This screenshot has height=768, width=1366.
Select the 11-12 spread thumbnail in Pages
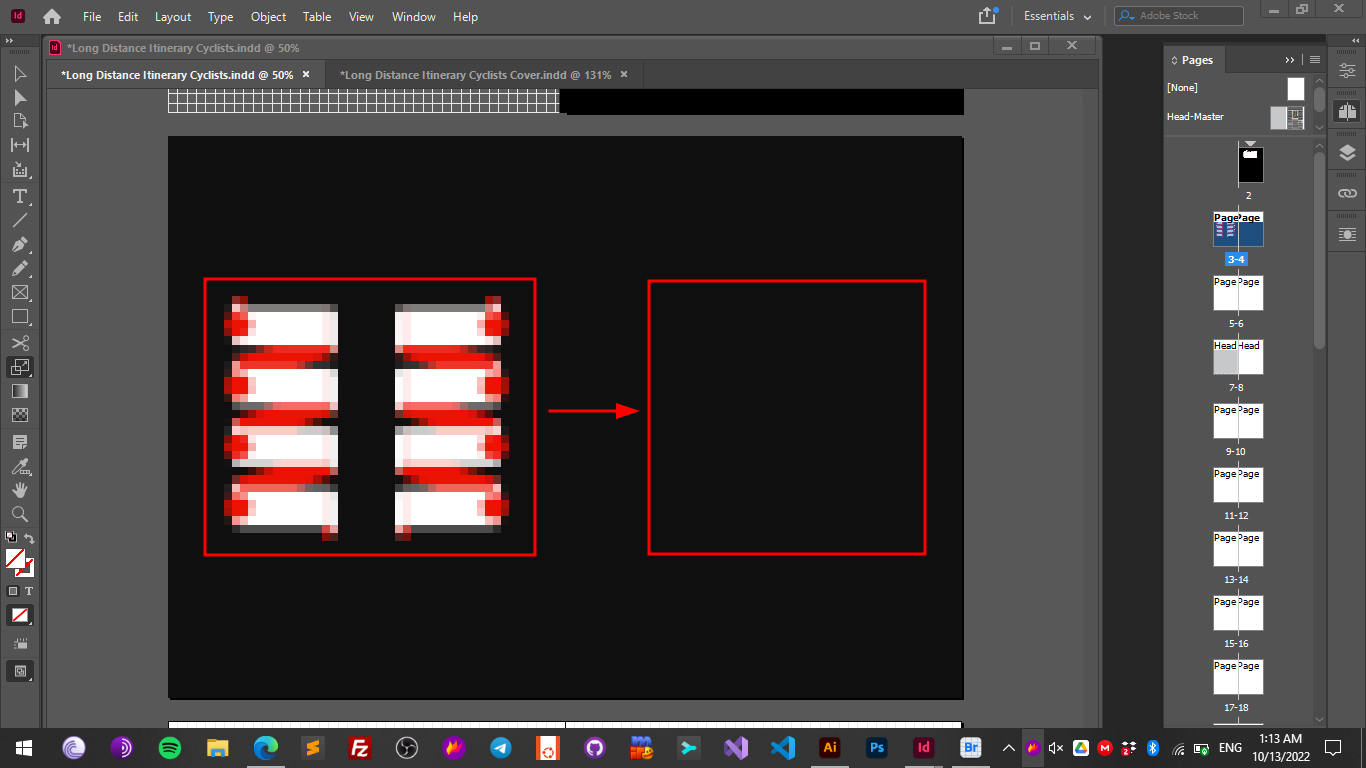[x=1238, y=485]
